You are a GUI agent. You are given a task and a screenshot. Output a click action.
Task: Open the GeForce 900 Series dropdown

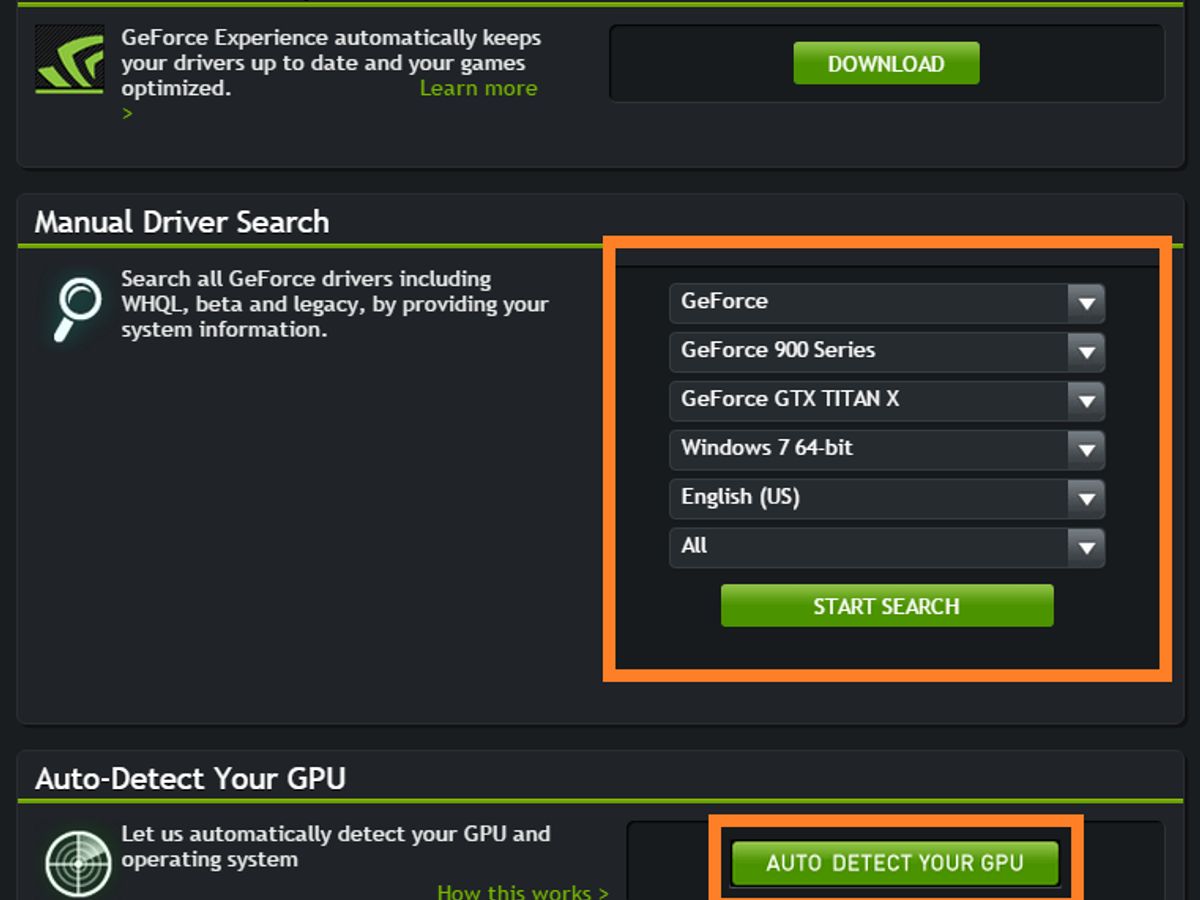[x=887, y=351]
